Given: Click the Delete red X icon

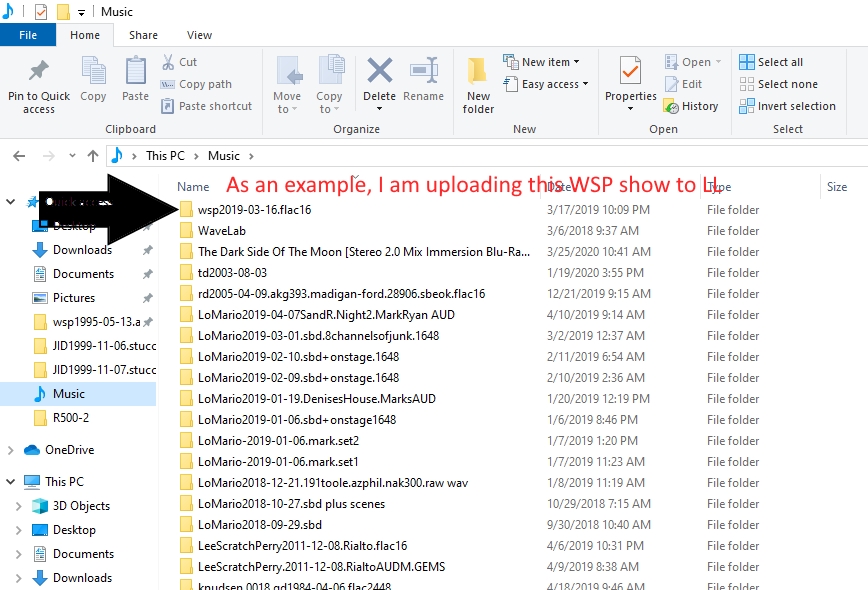Looking at the screenshot, I should [380, 71].
